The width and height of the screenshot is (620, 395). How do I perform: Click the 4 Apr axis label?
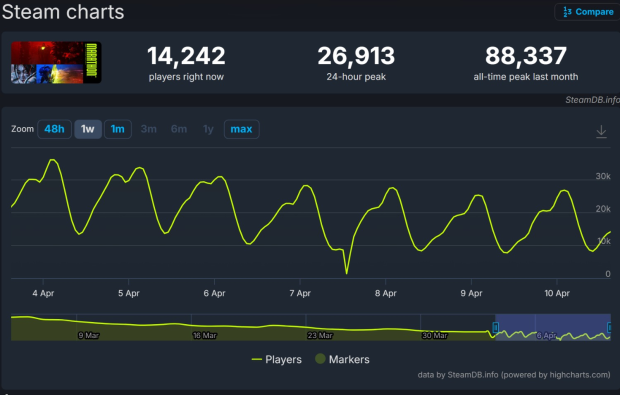click(43, 293)
